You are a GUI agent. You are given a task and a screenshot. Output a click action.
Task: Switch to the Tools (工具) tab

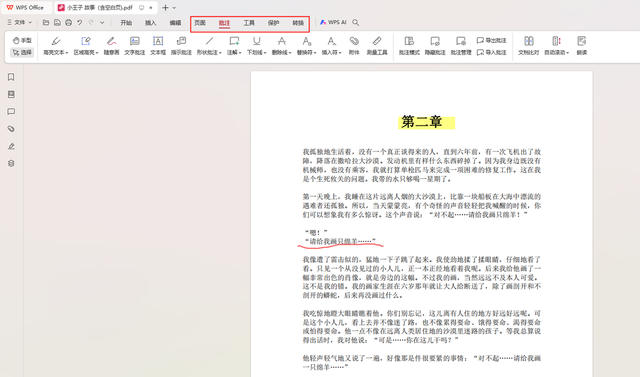pyautogui.click(x=249, y=23)
